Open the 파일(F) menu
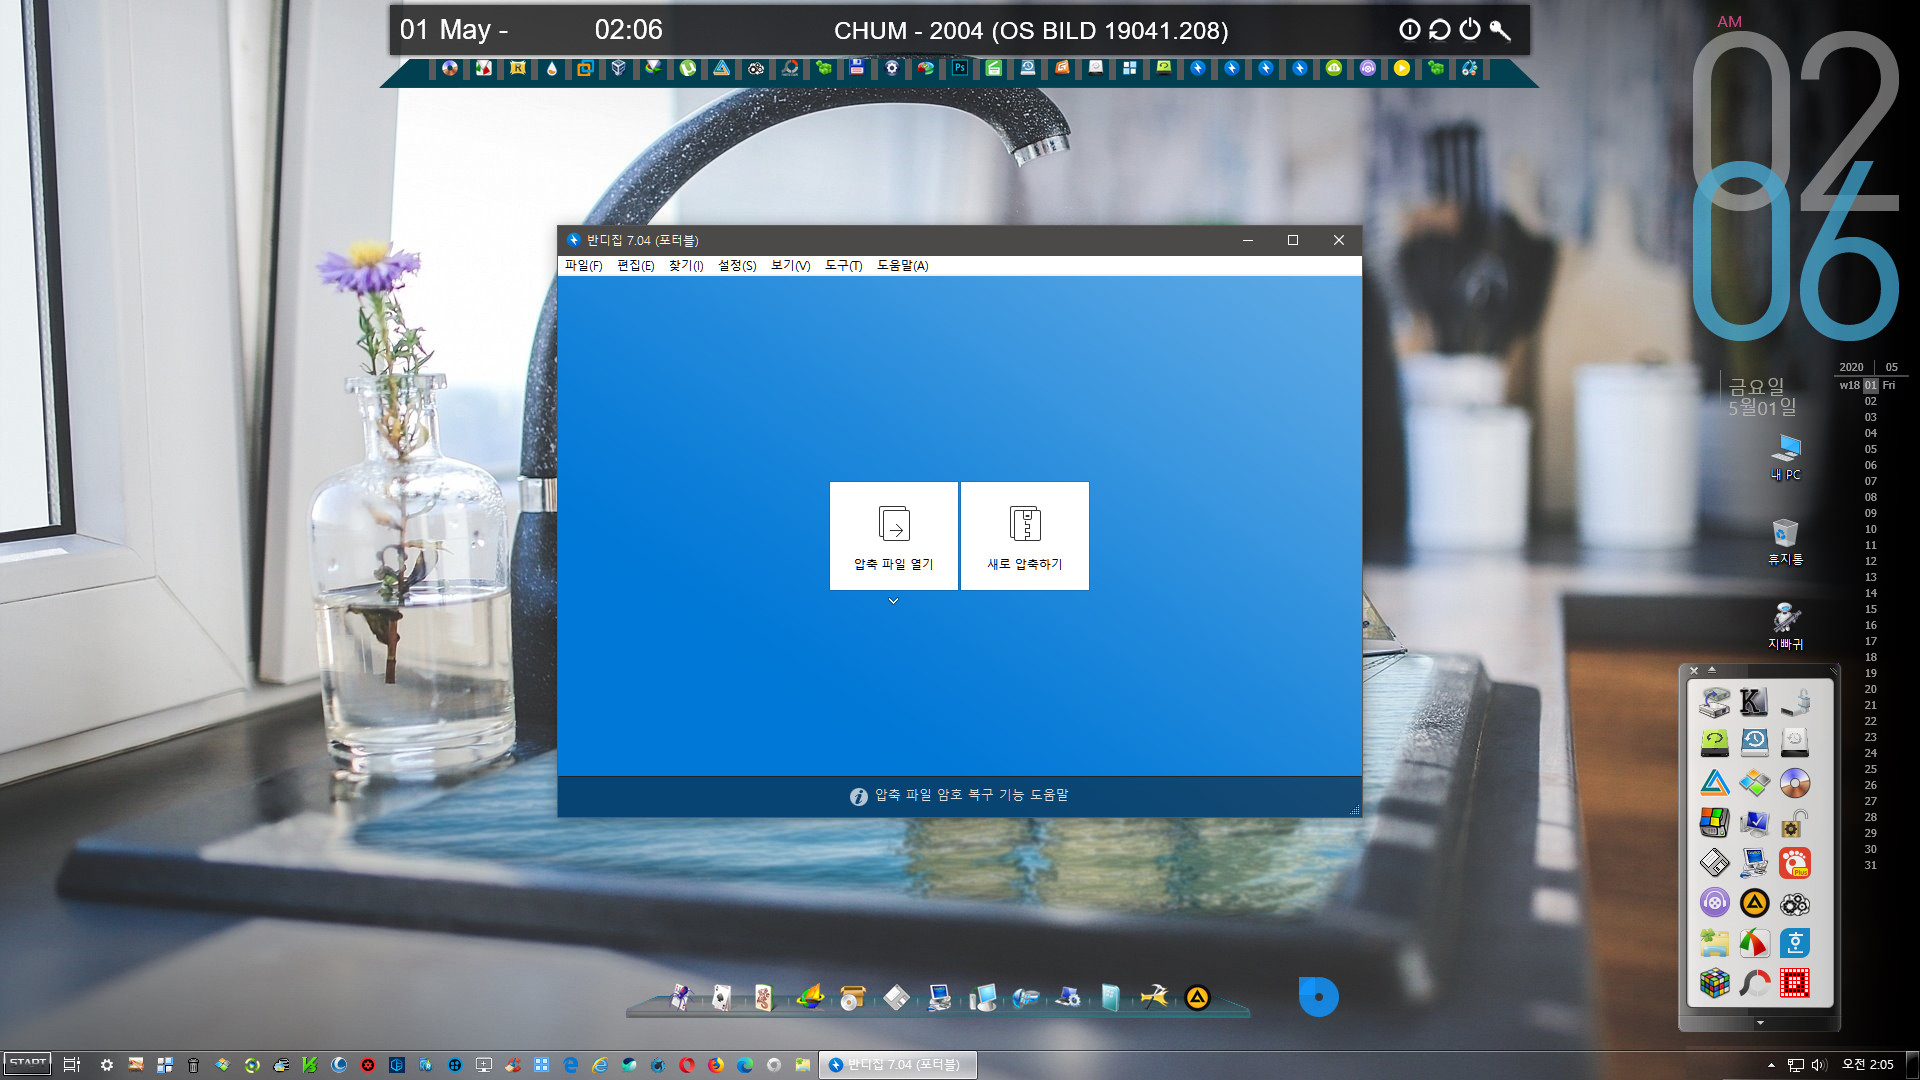Screen dimensions: 1920x1080 583,266
